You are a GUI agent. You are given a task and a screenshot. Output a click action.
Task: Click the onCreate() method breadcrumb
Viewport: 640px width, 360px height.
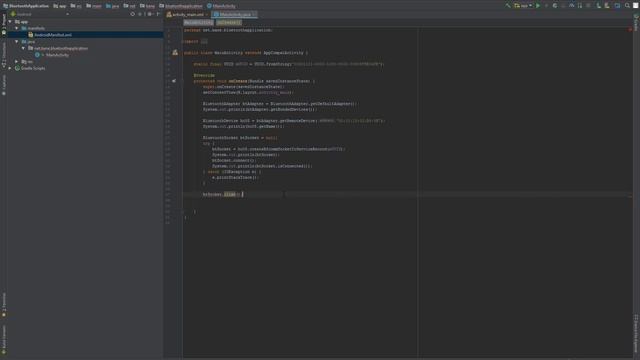pyautogui.click(x=229, y=22)
